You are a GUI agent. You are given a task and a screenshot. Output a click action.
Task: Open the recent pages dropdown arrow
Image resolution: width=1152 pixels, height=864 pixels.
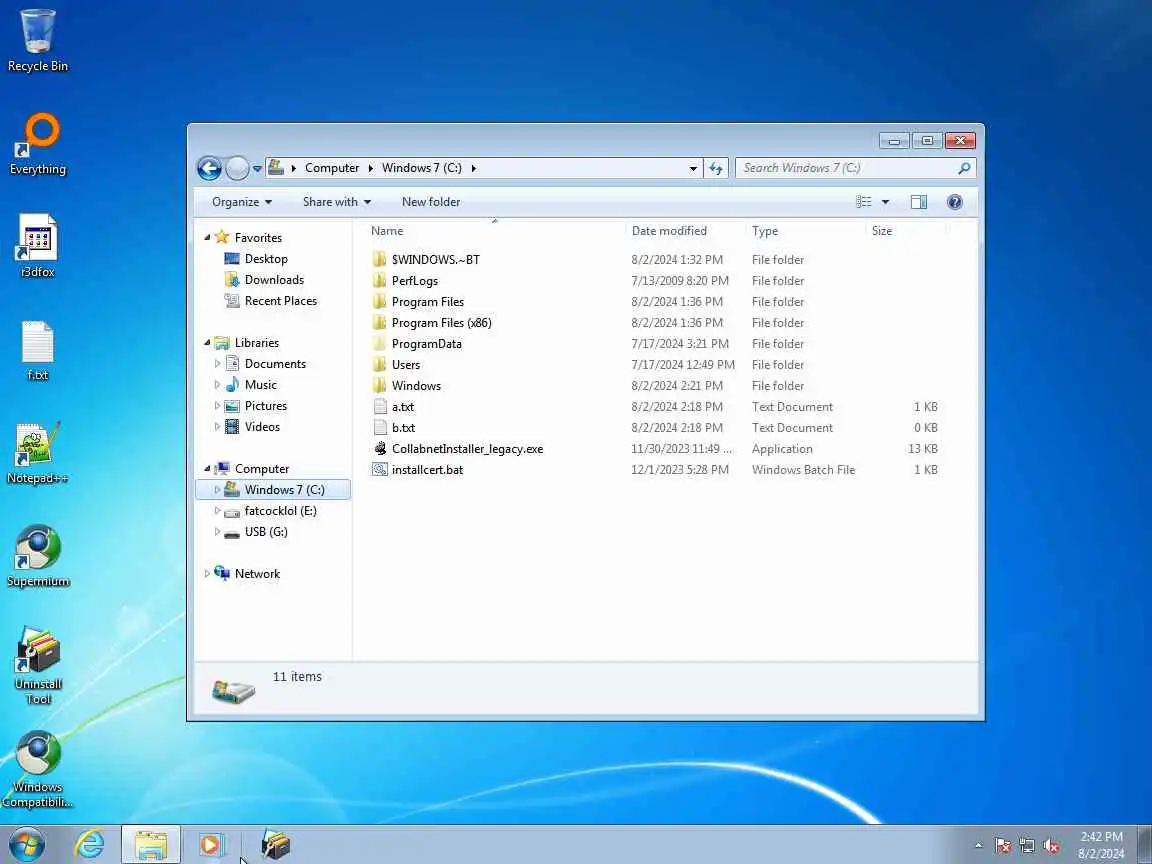pyautogui.click(x=257, y=168)
